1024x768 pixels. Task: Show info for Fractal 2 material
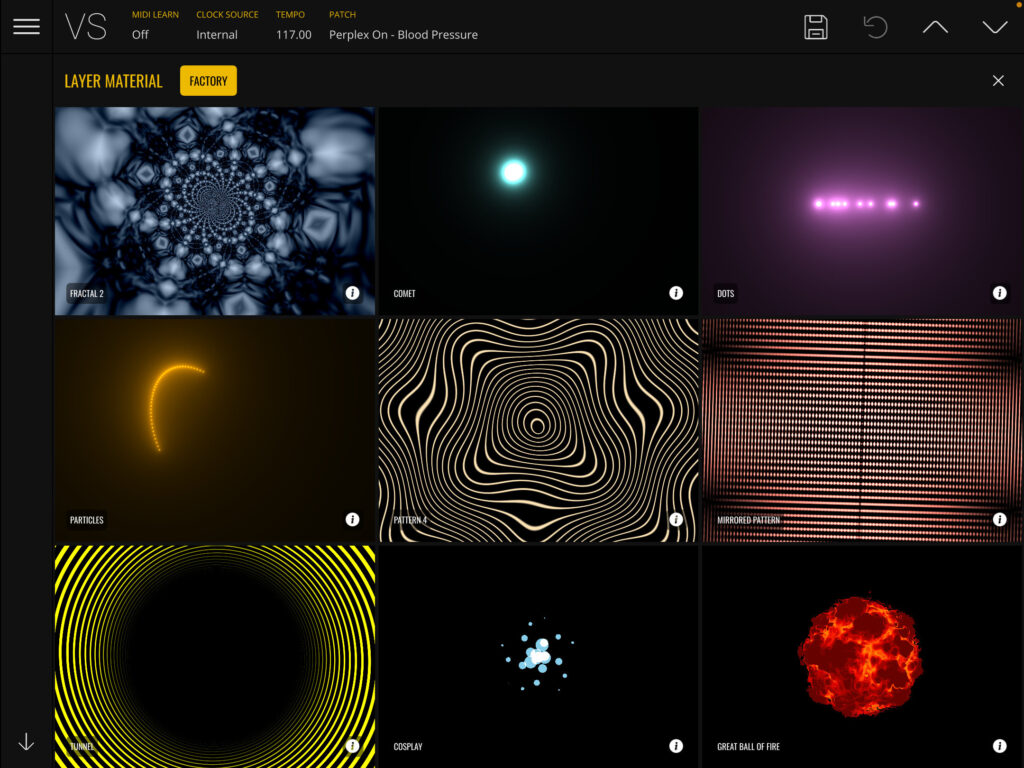coord(353,293)
